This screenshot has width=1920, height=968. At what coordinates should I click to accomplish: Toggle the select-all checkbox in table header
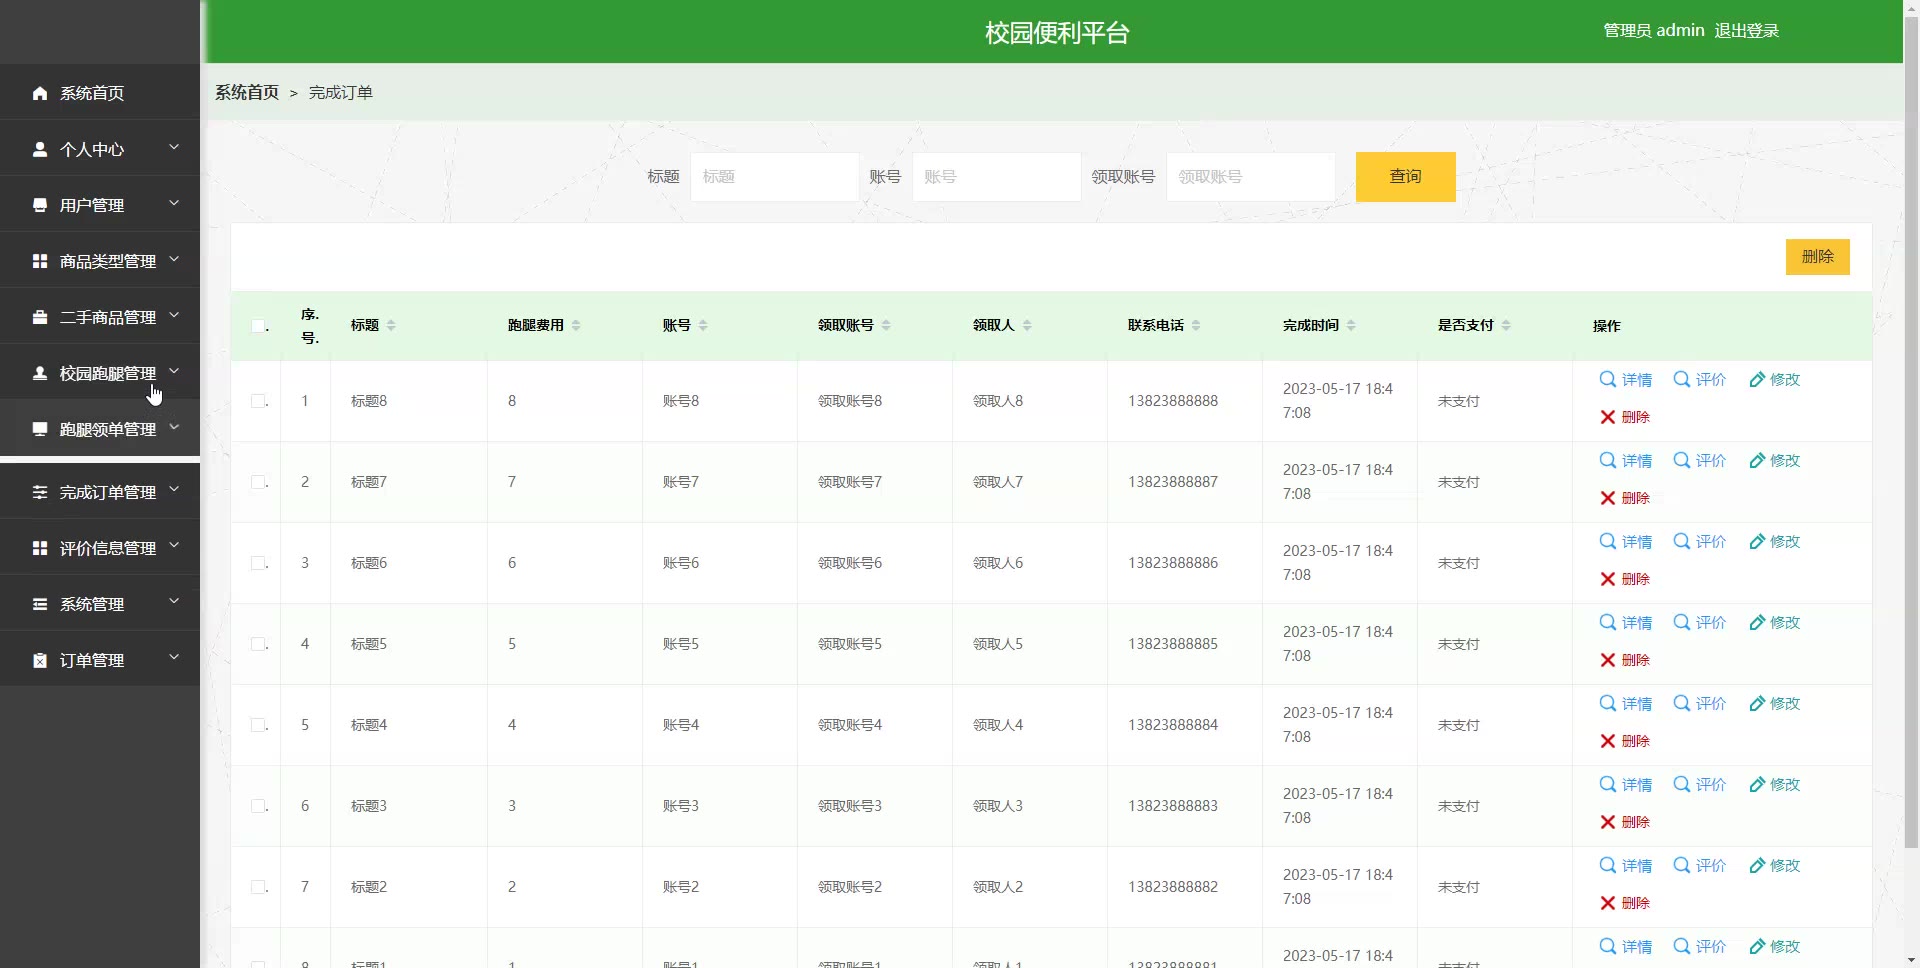pos(258,326)
